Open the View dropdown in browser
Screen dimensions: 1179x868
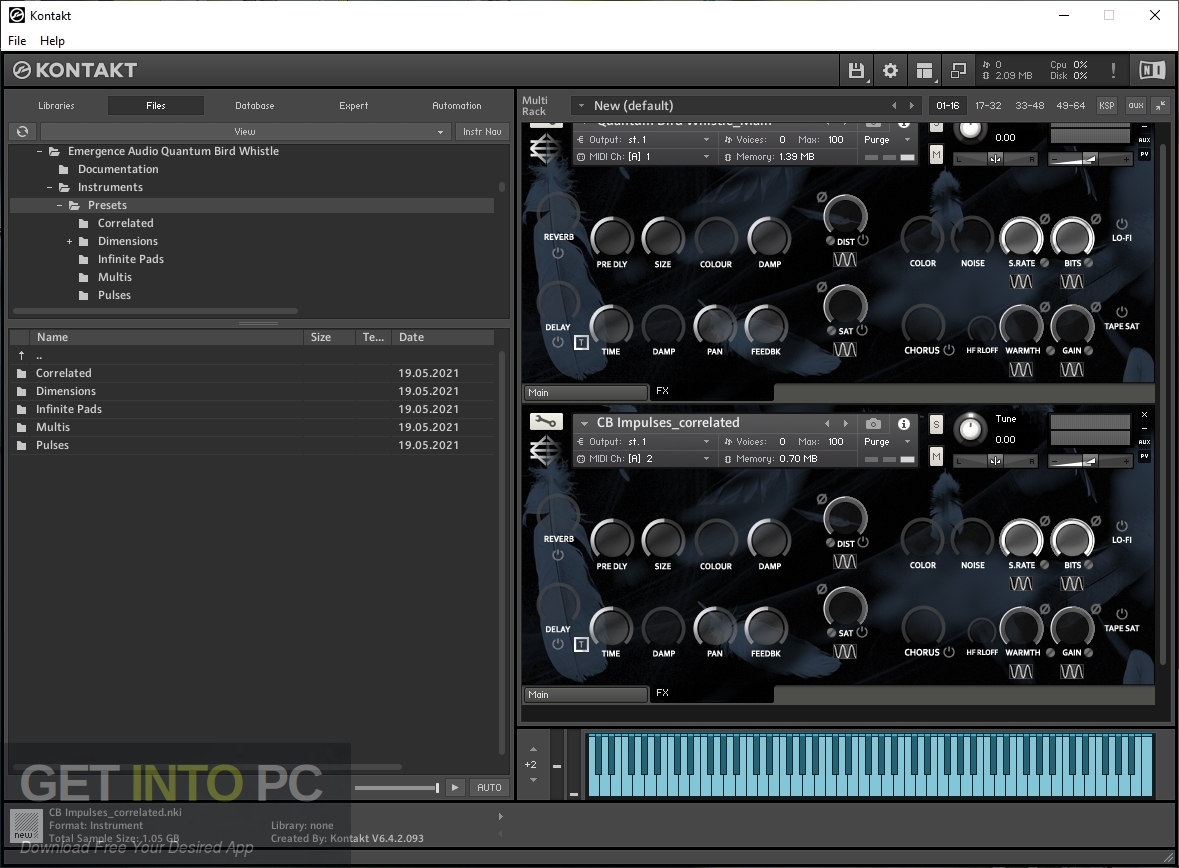244,132
